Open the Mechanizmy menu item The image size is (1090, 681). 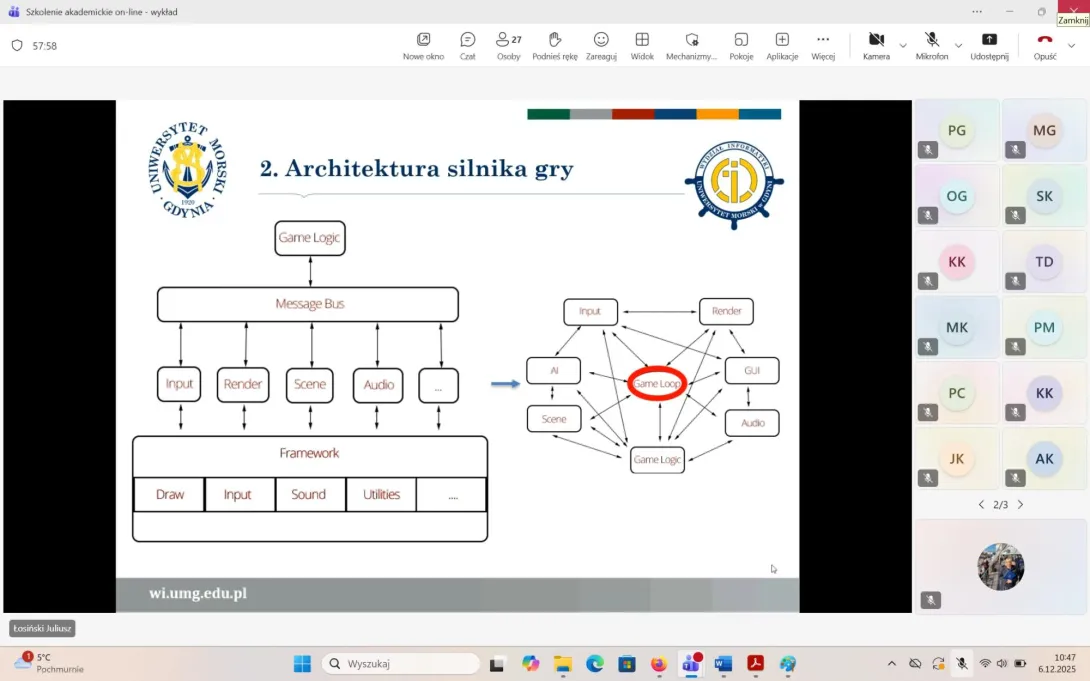point(691,45)
